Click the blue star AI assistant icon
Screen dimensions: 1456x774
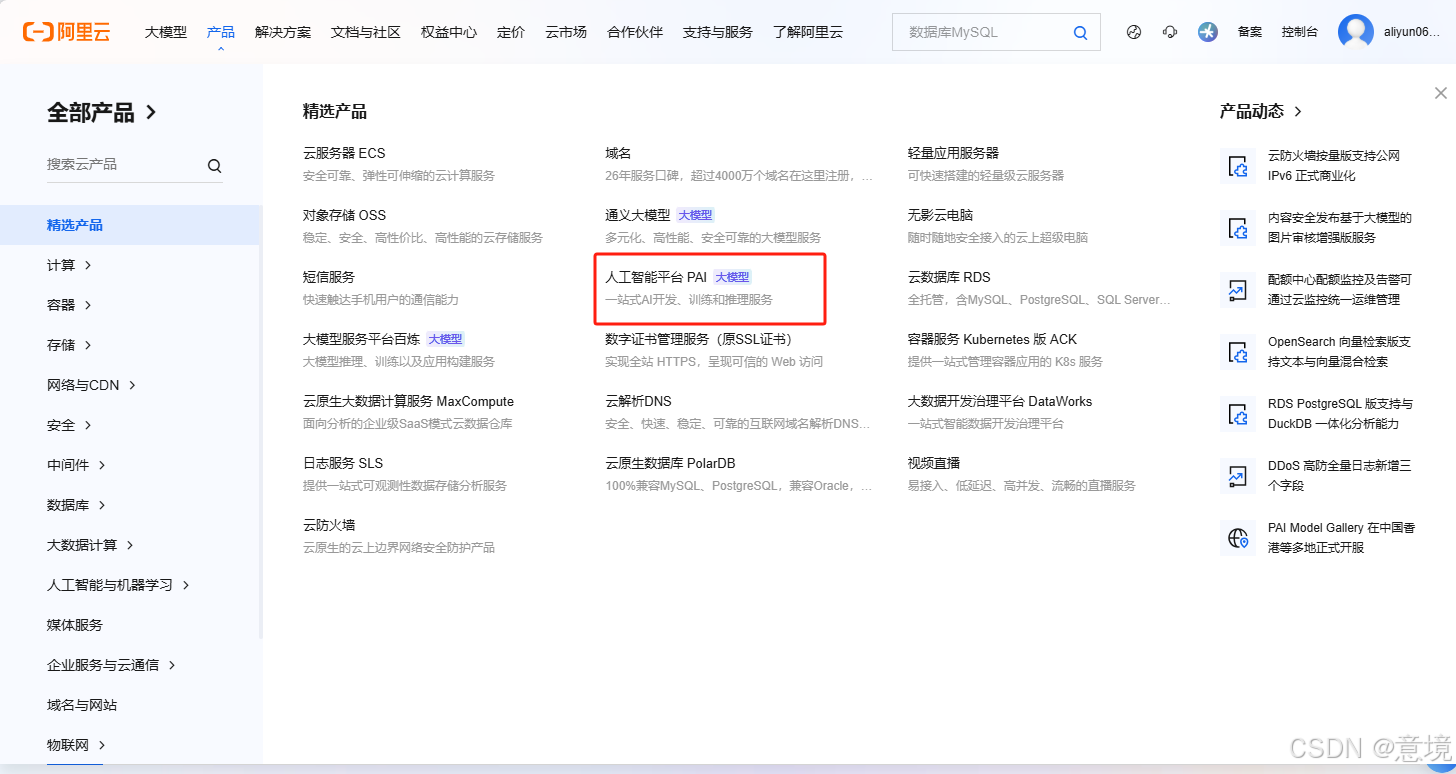pyautogui.click(x=1208, y=32)
